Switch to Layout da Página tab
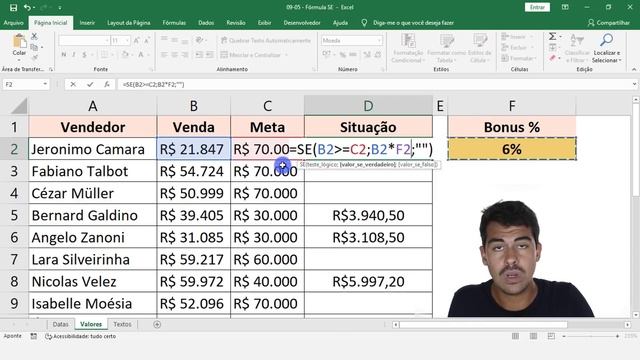 point(129,23)
